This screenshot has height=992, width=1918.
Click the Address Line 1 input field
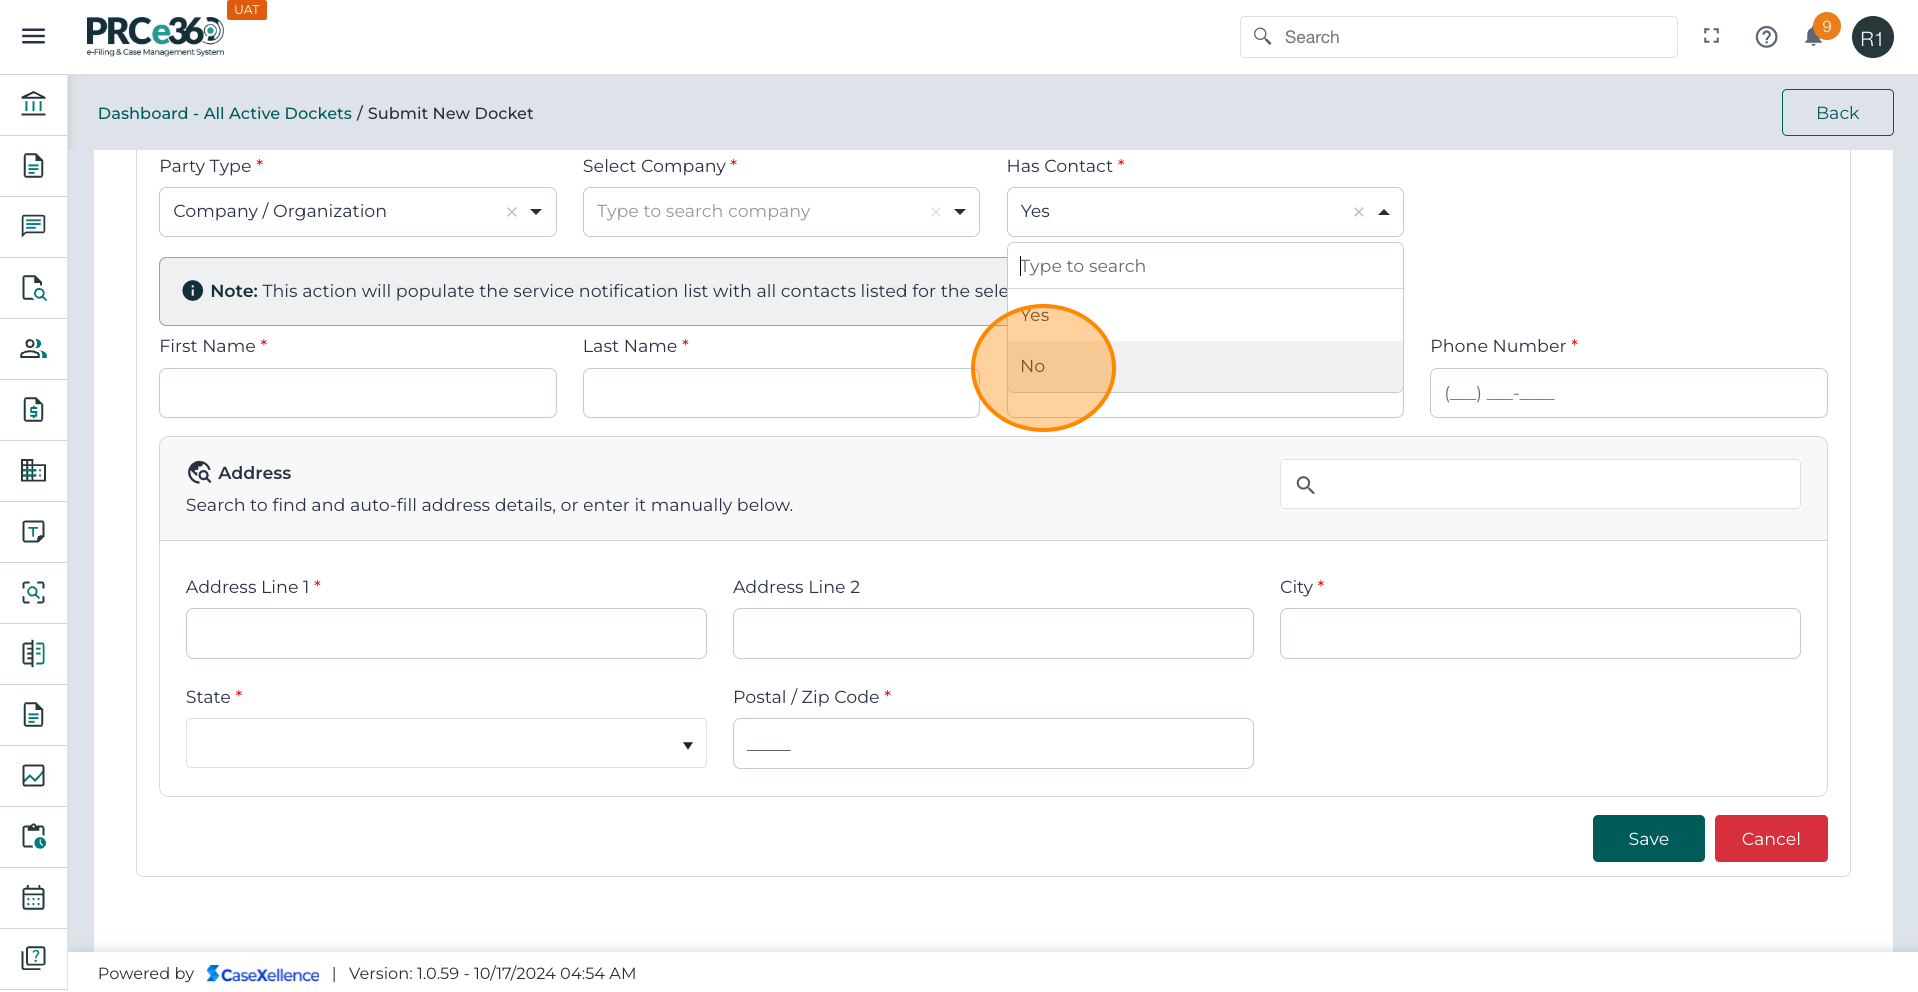[x=446, y=634]
